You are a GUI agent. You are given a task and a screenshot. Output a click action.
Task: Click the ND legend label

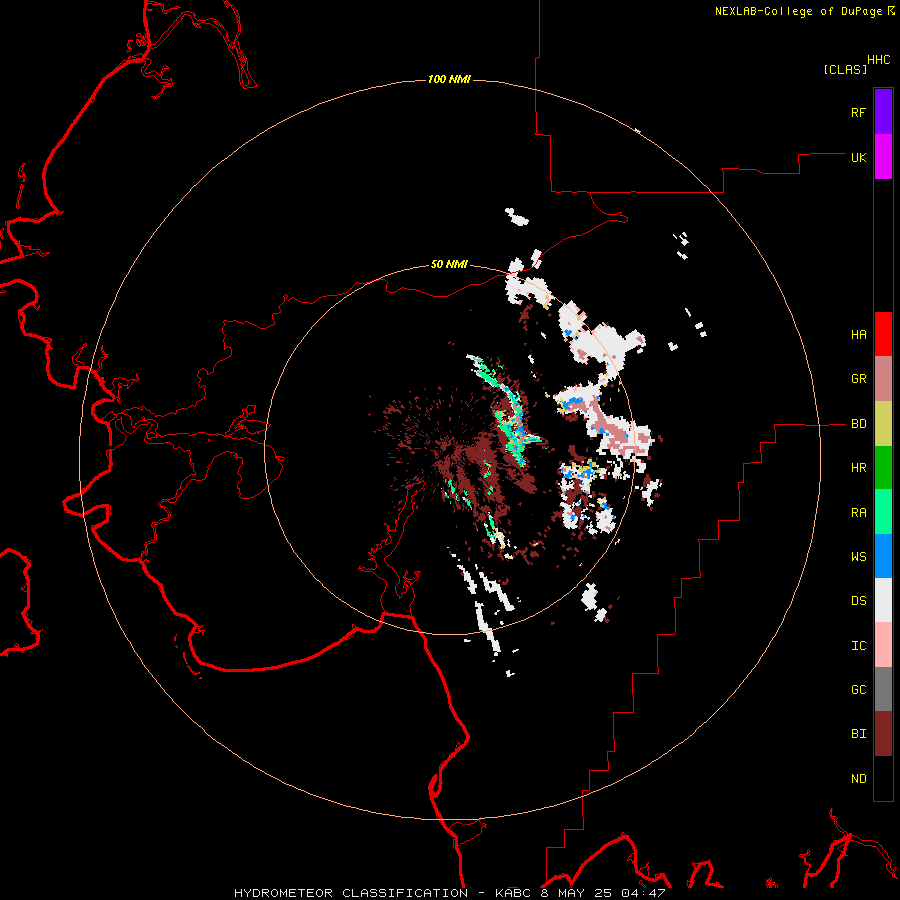click(x=858, y=779)
